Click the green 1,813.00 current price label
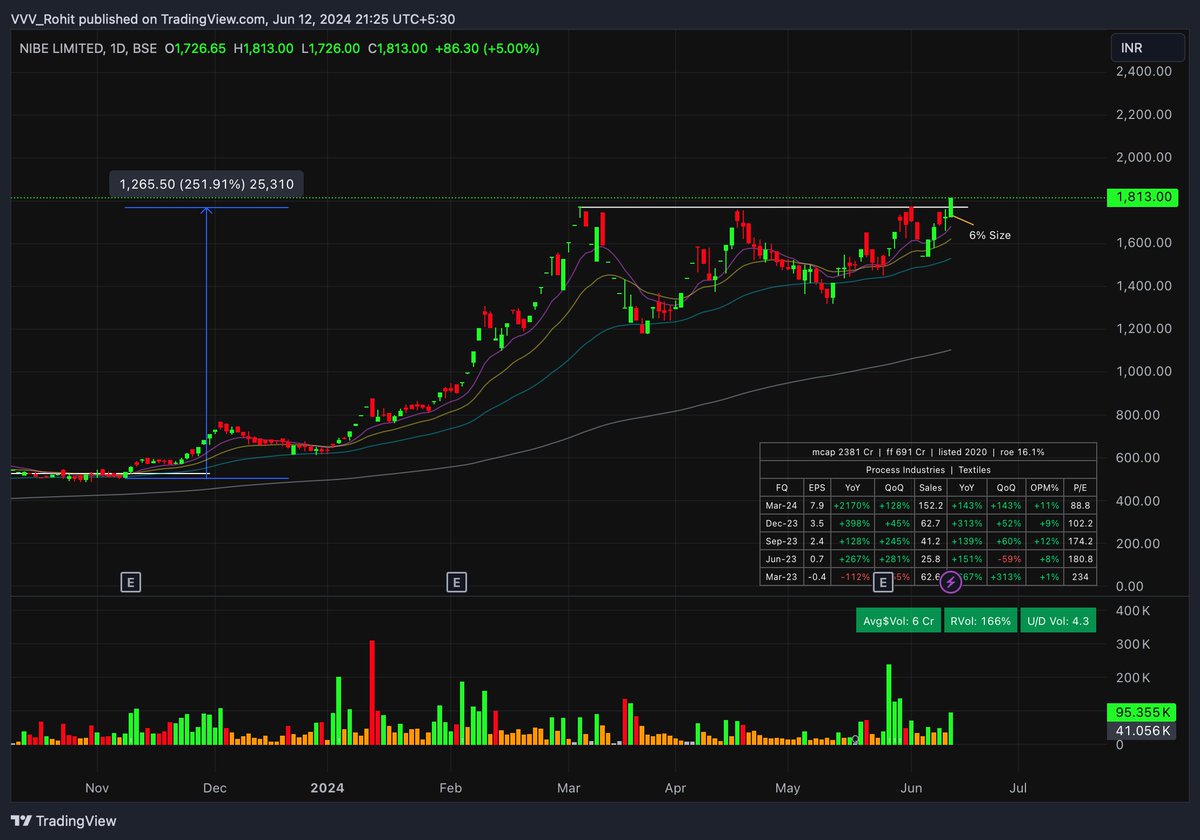 (1141, 198)
